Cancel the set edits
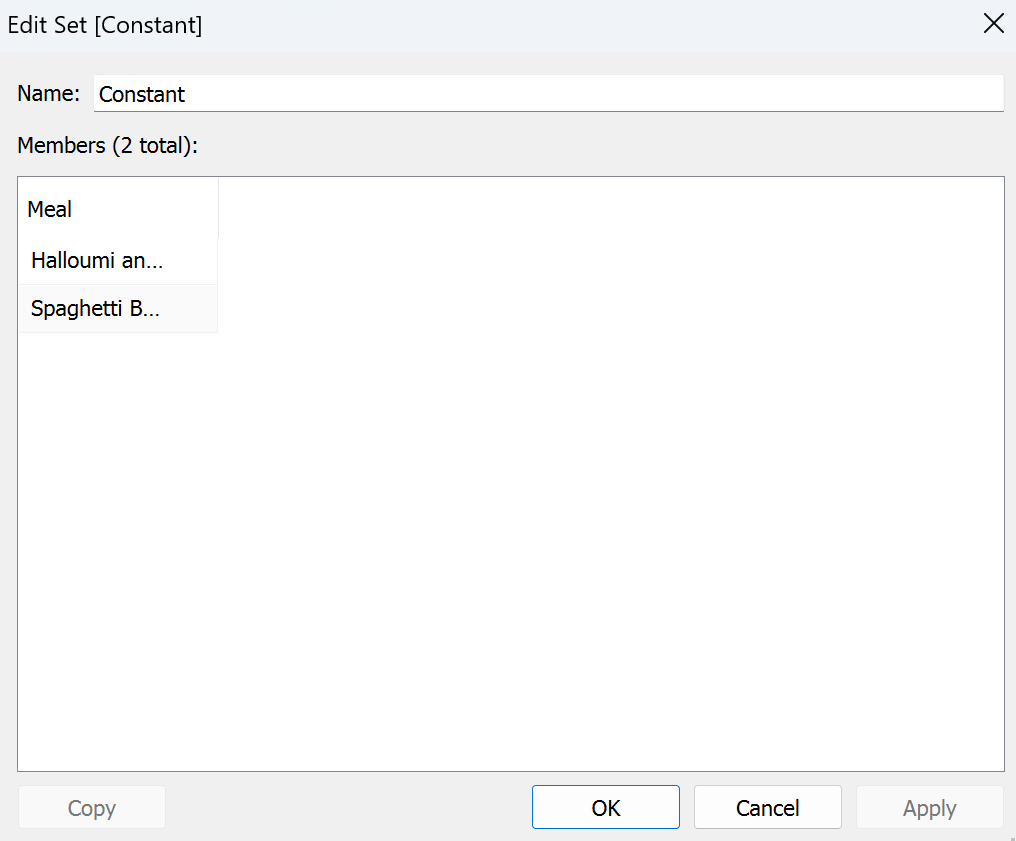Screen dimensions: 1016x841 pyautogui.click(x=767, y=808)
